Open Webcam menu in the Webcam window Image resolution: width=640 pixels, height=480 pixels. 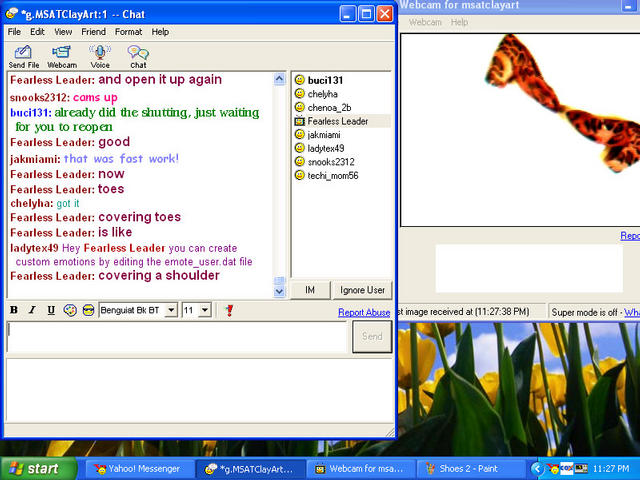425,22
